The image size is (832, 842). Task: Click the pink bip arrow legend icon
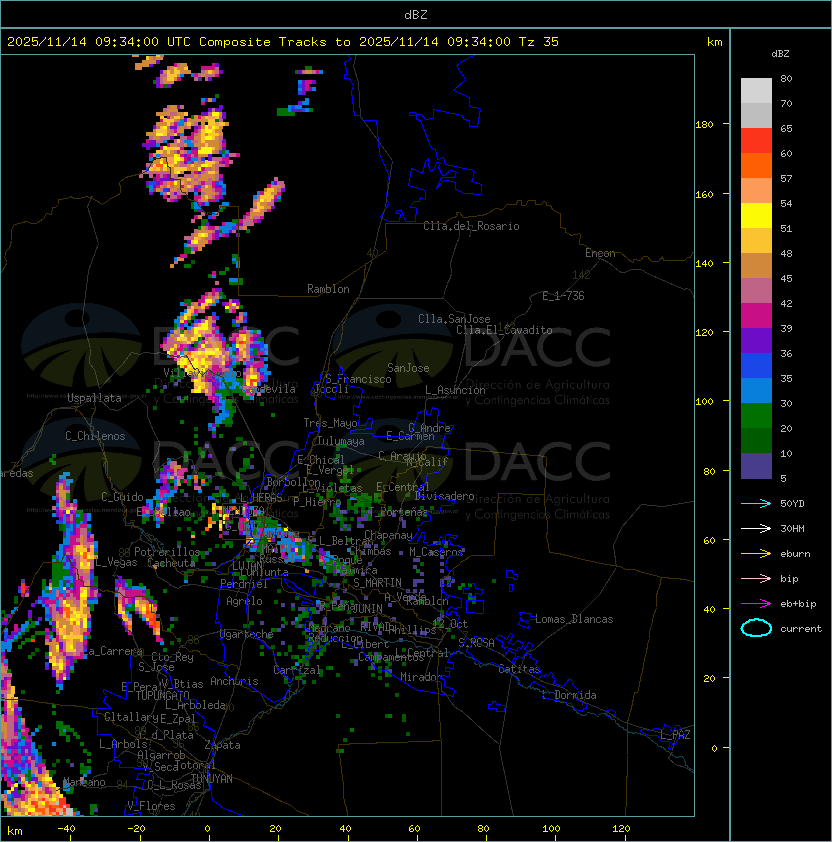tap(756, 578)
